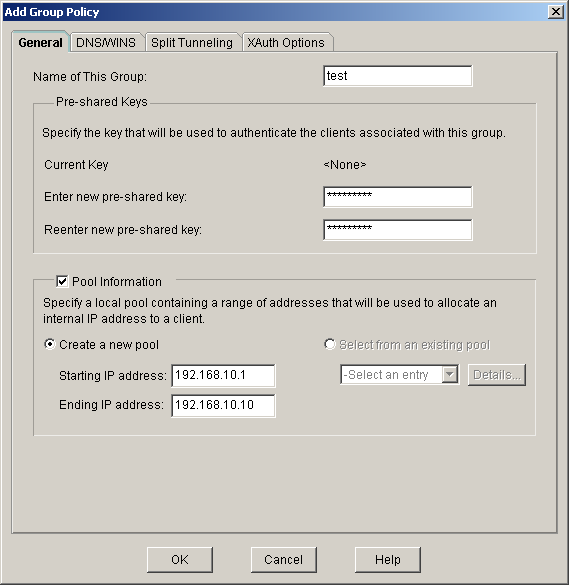569x585 pixels.
Task: Focus the Name of This Group field
Action: click(398, 76)
